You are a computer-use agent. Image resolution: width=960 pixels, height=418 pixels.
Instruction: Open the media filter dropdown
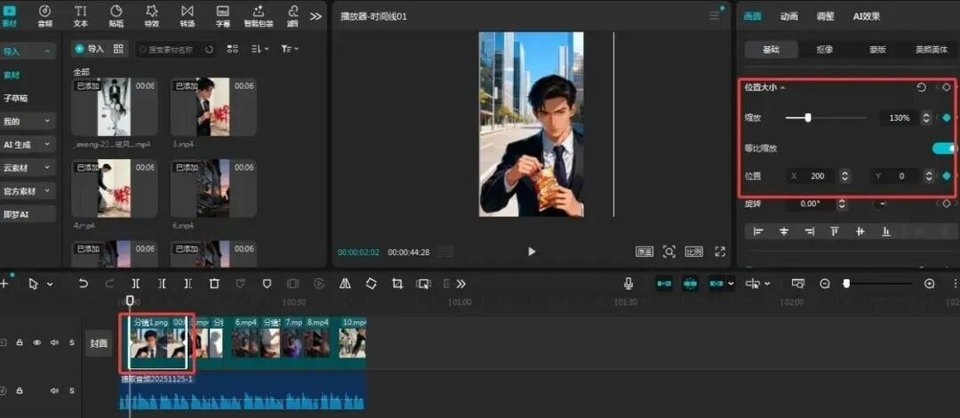coord(290,49)
